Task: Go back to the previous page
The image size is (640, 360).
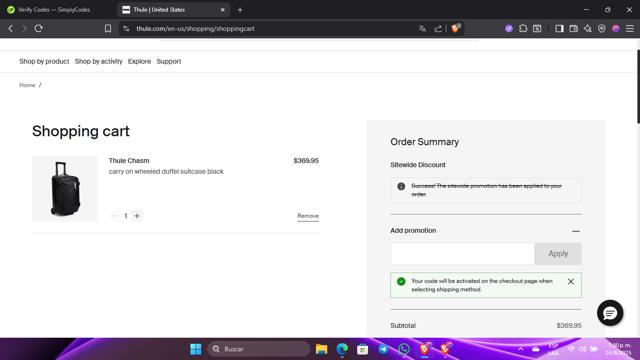Action: click(11, 29)
